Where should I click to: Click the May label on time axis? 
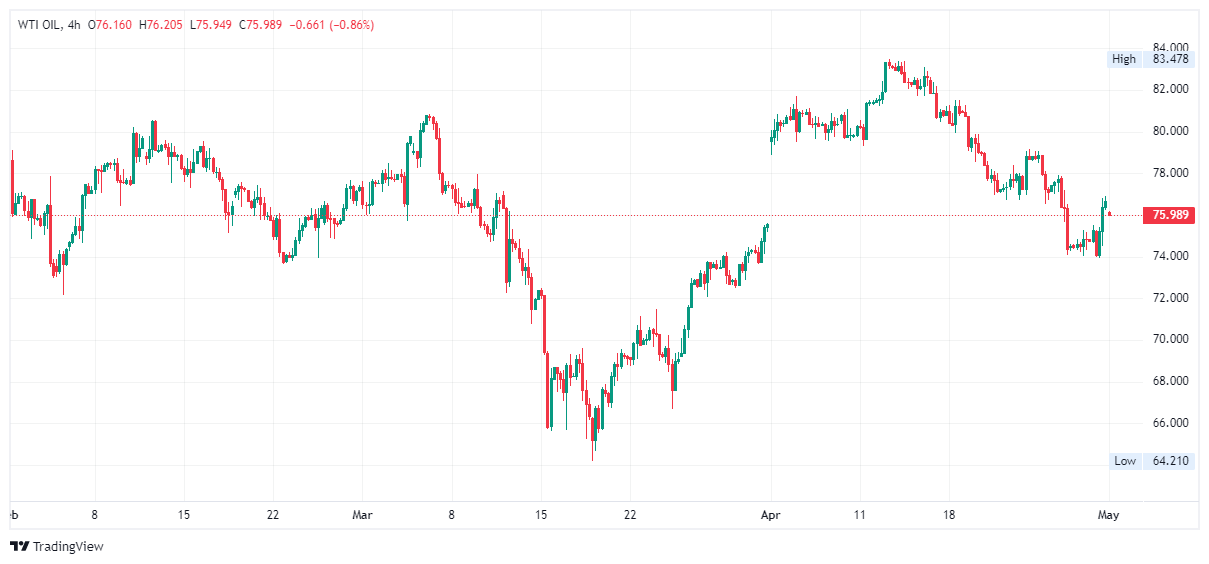tap(1108, 515)
